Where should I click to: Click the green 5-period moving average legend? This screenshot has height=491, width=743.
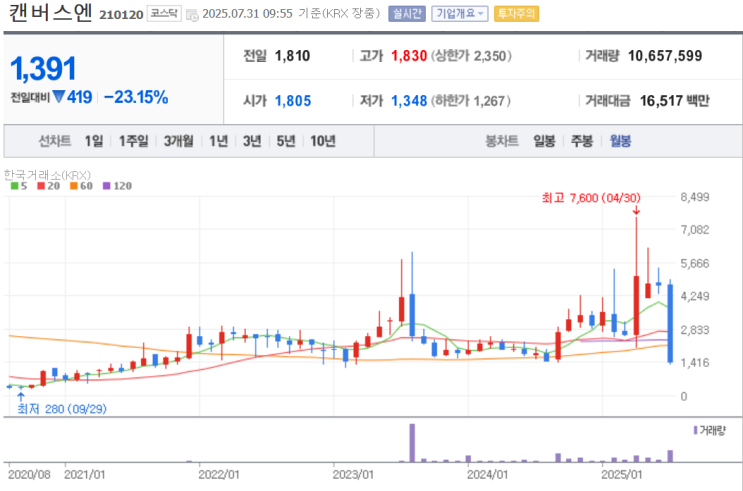(x=19, y=186)
